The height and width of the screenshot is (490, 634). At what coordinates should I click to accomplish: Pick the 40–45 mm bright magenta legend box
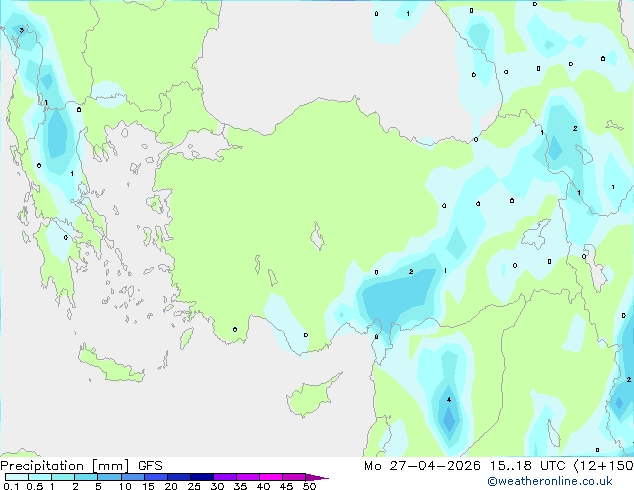click(x=271, y=477)
